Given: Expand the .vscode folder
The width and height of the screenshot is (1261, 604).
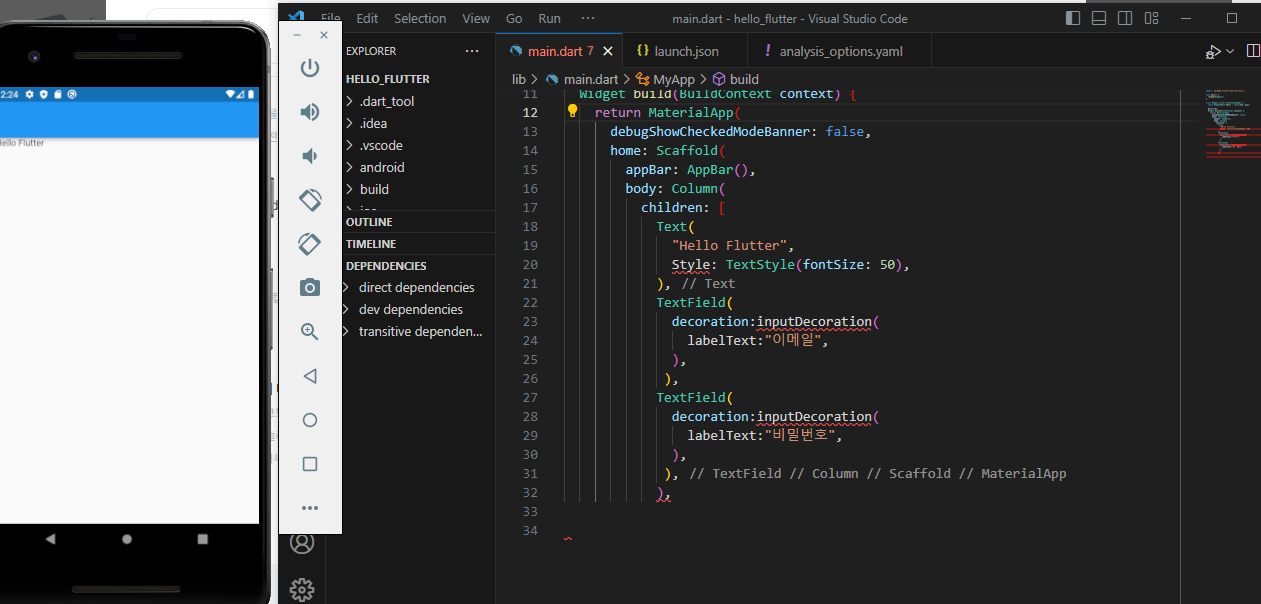Looking at the screenshot, I should tap(380, 145).
